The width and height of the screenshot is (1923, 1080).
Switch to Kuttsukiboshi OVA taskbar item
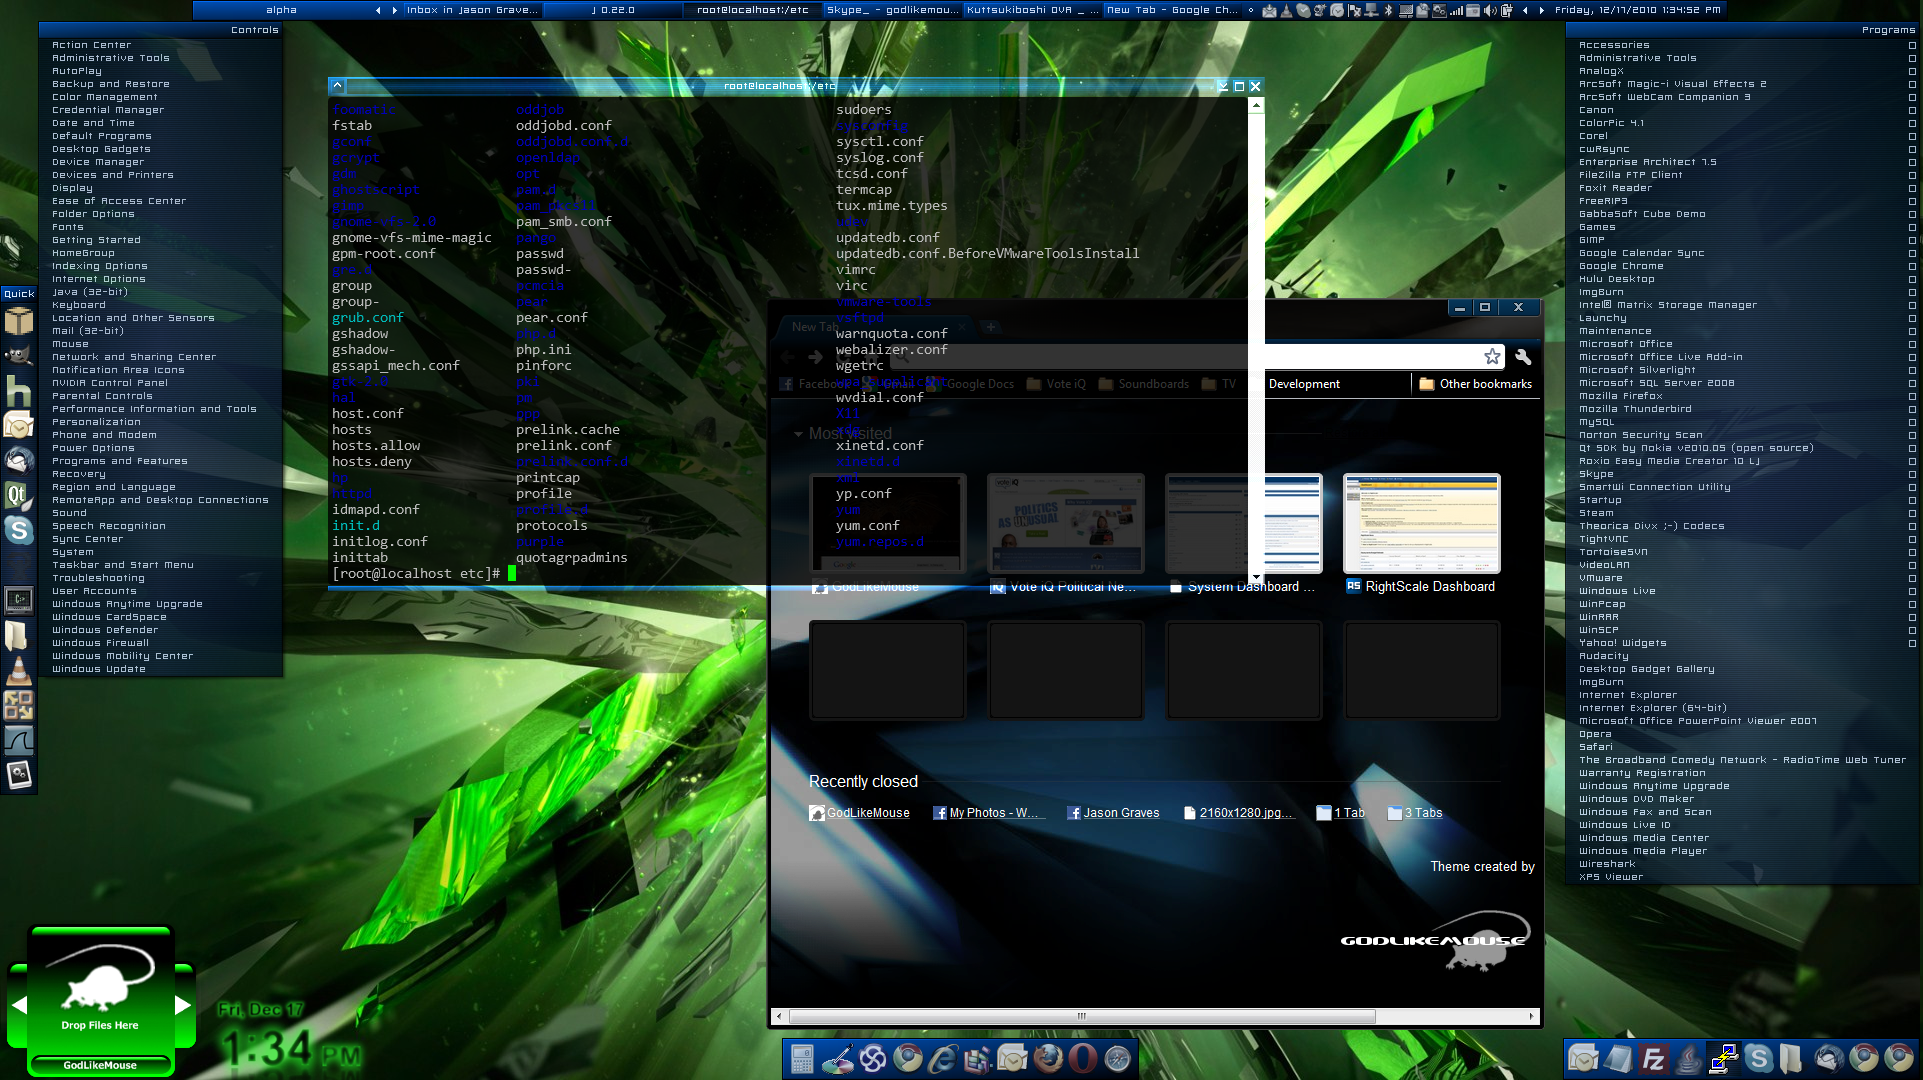point(1031,10)
